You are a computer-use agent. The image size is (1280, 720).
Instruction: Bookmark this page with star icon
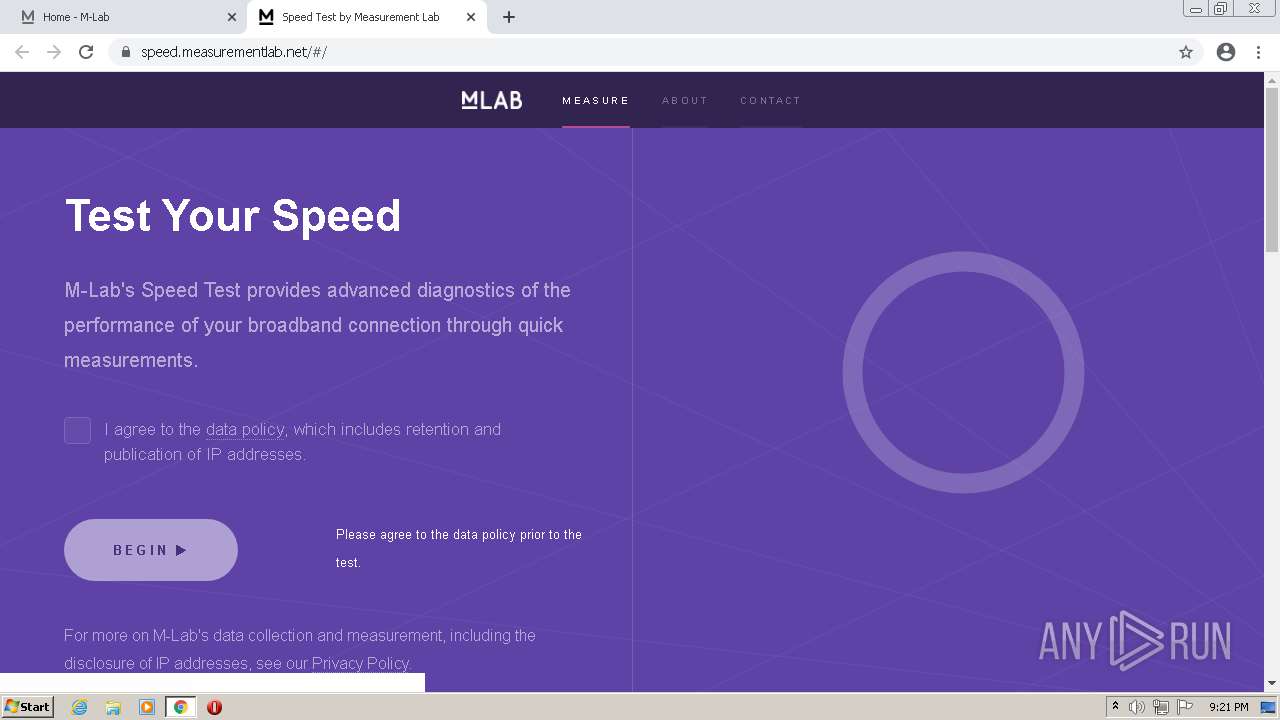1186,52
